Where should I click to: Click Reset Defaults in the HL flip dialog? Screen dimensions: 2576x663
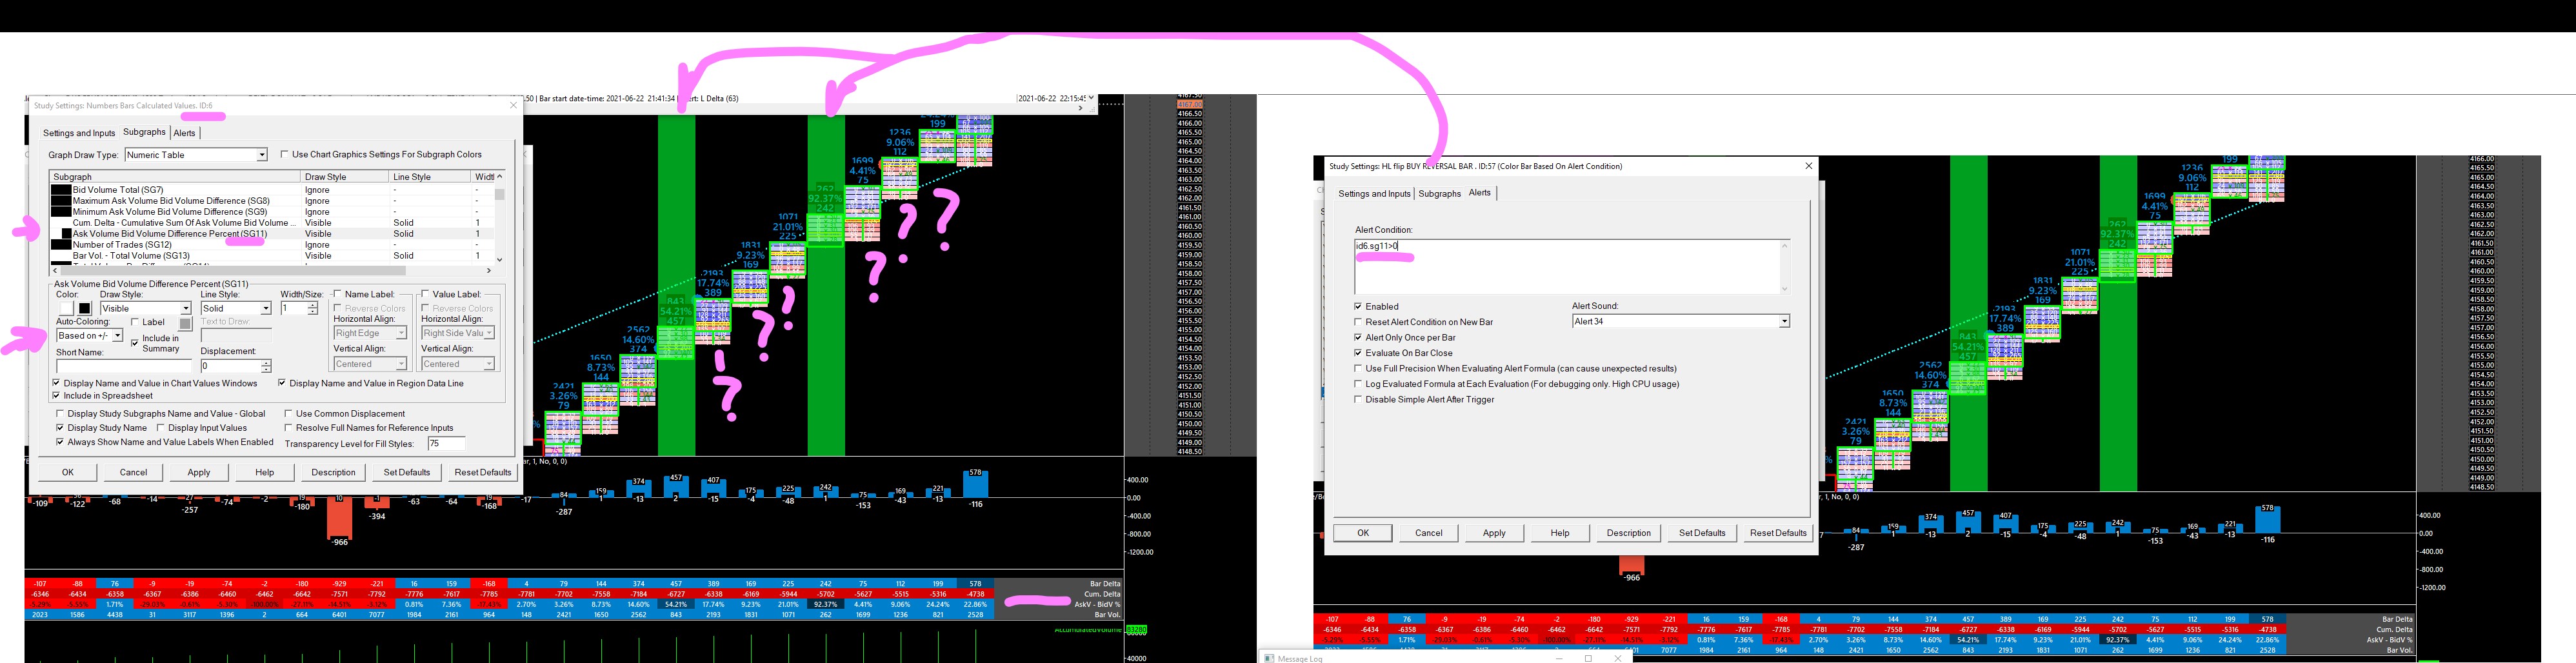[1778, 533]
